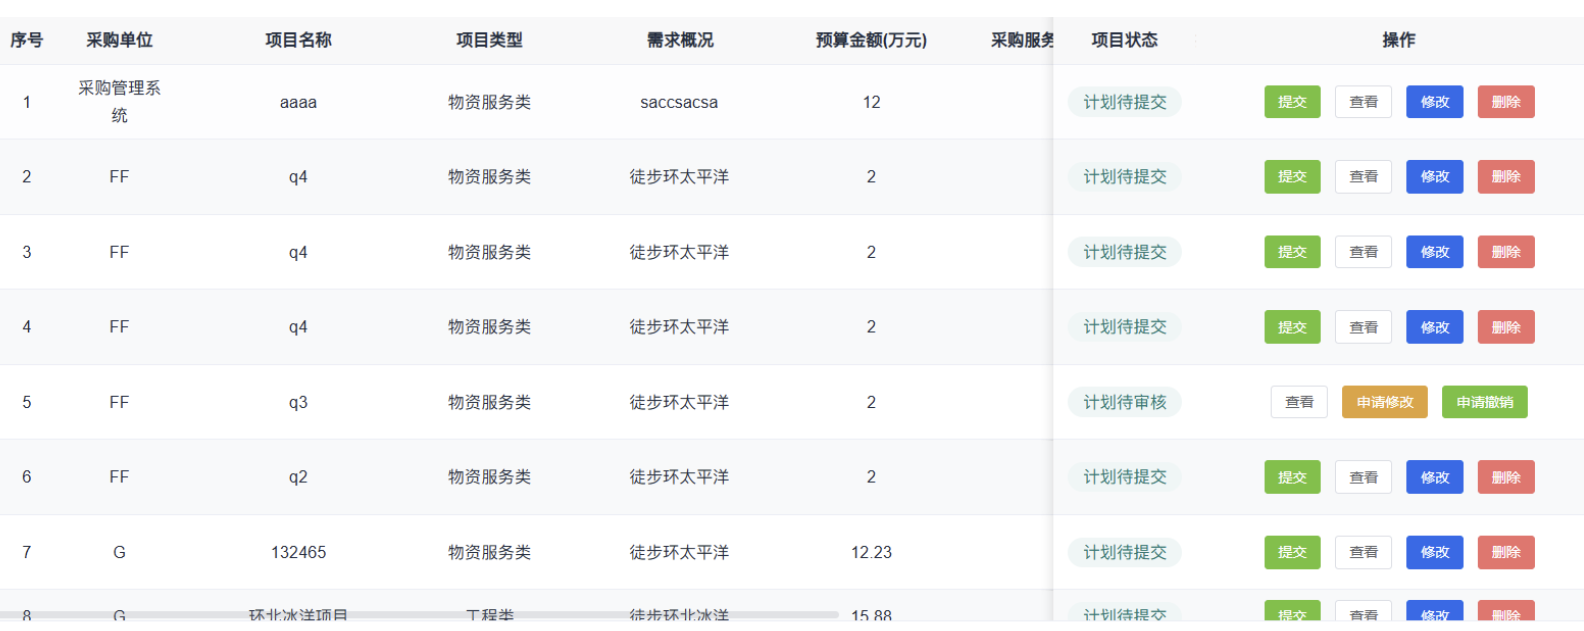
Task: Click 查看 button for project 132465
Action: [1363, 552]
